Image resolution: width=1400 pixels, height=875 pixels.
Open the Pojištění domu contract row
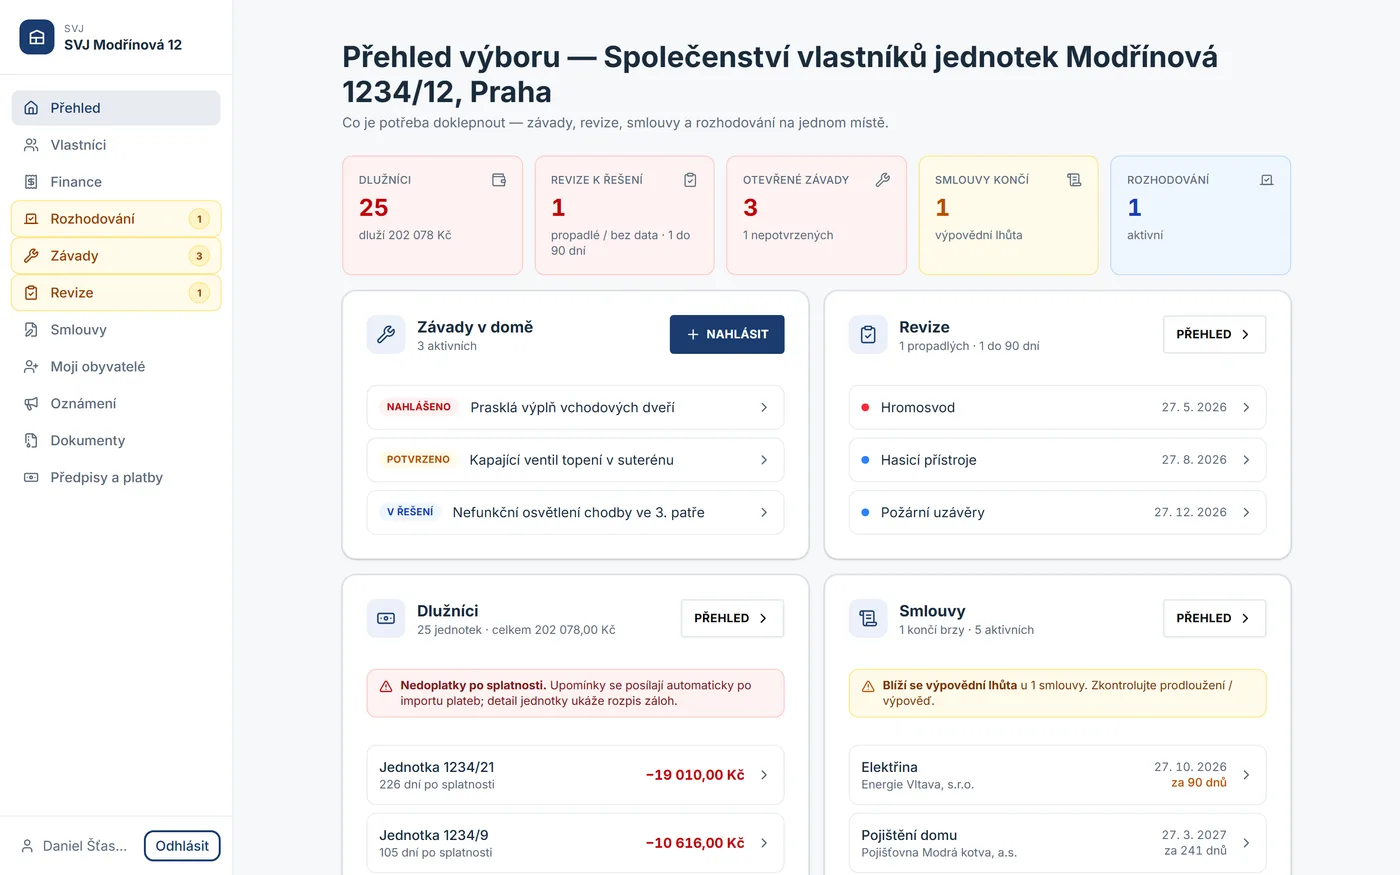coord(1057,843)
